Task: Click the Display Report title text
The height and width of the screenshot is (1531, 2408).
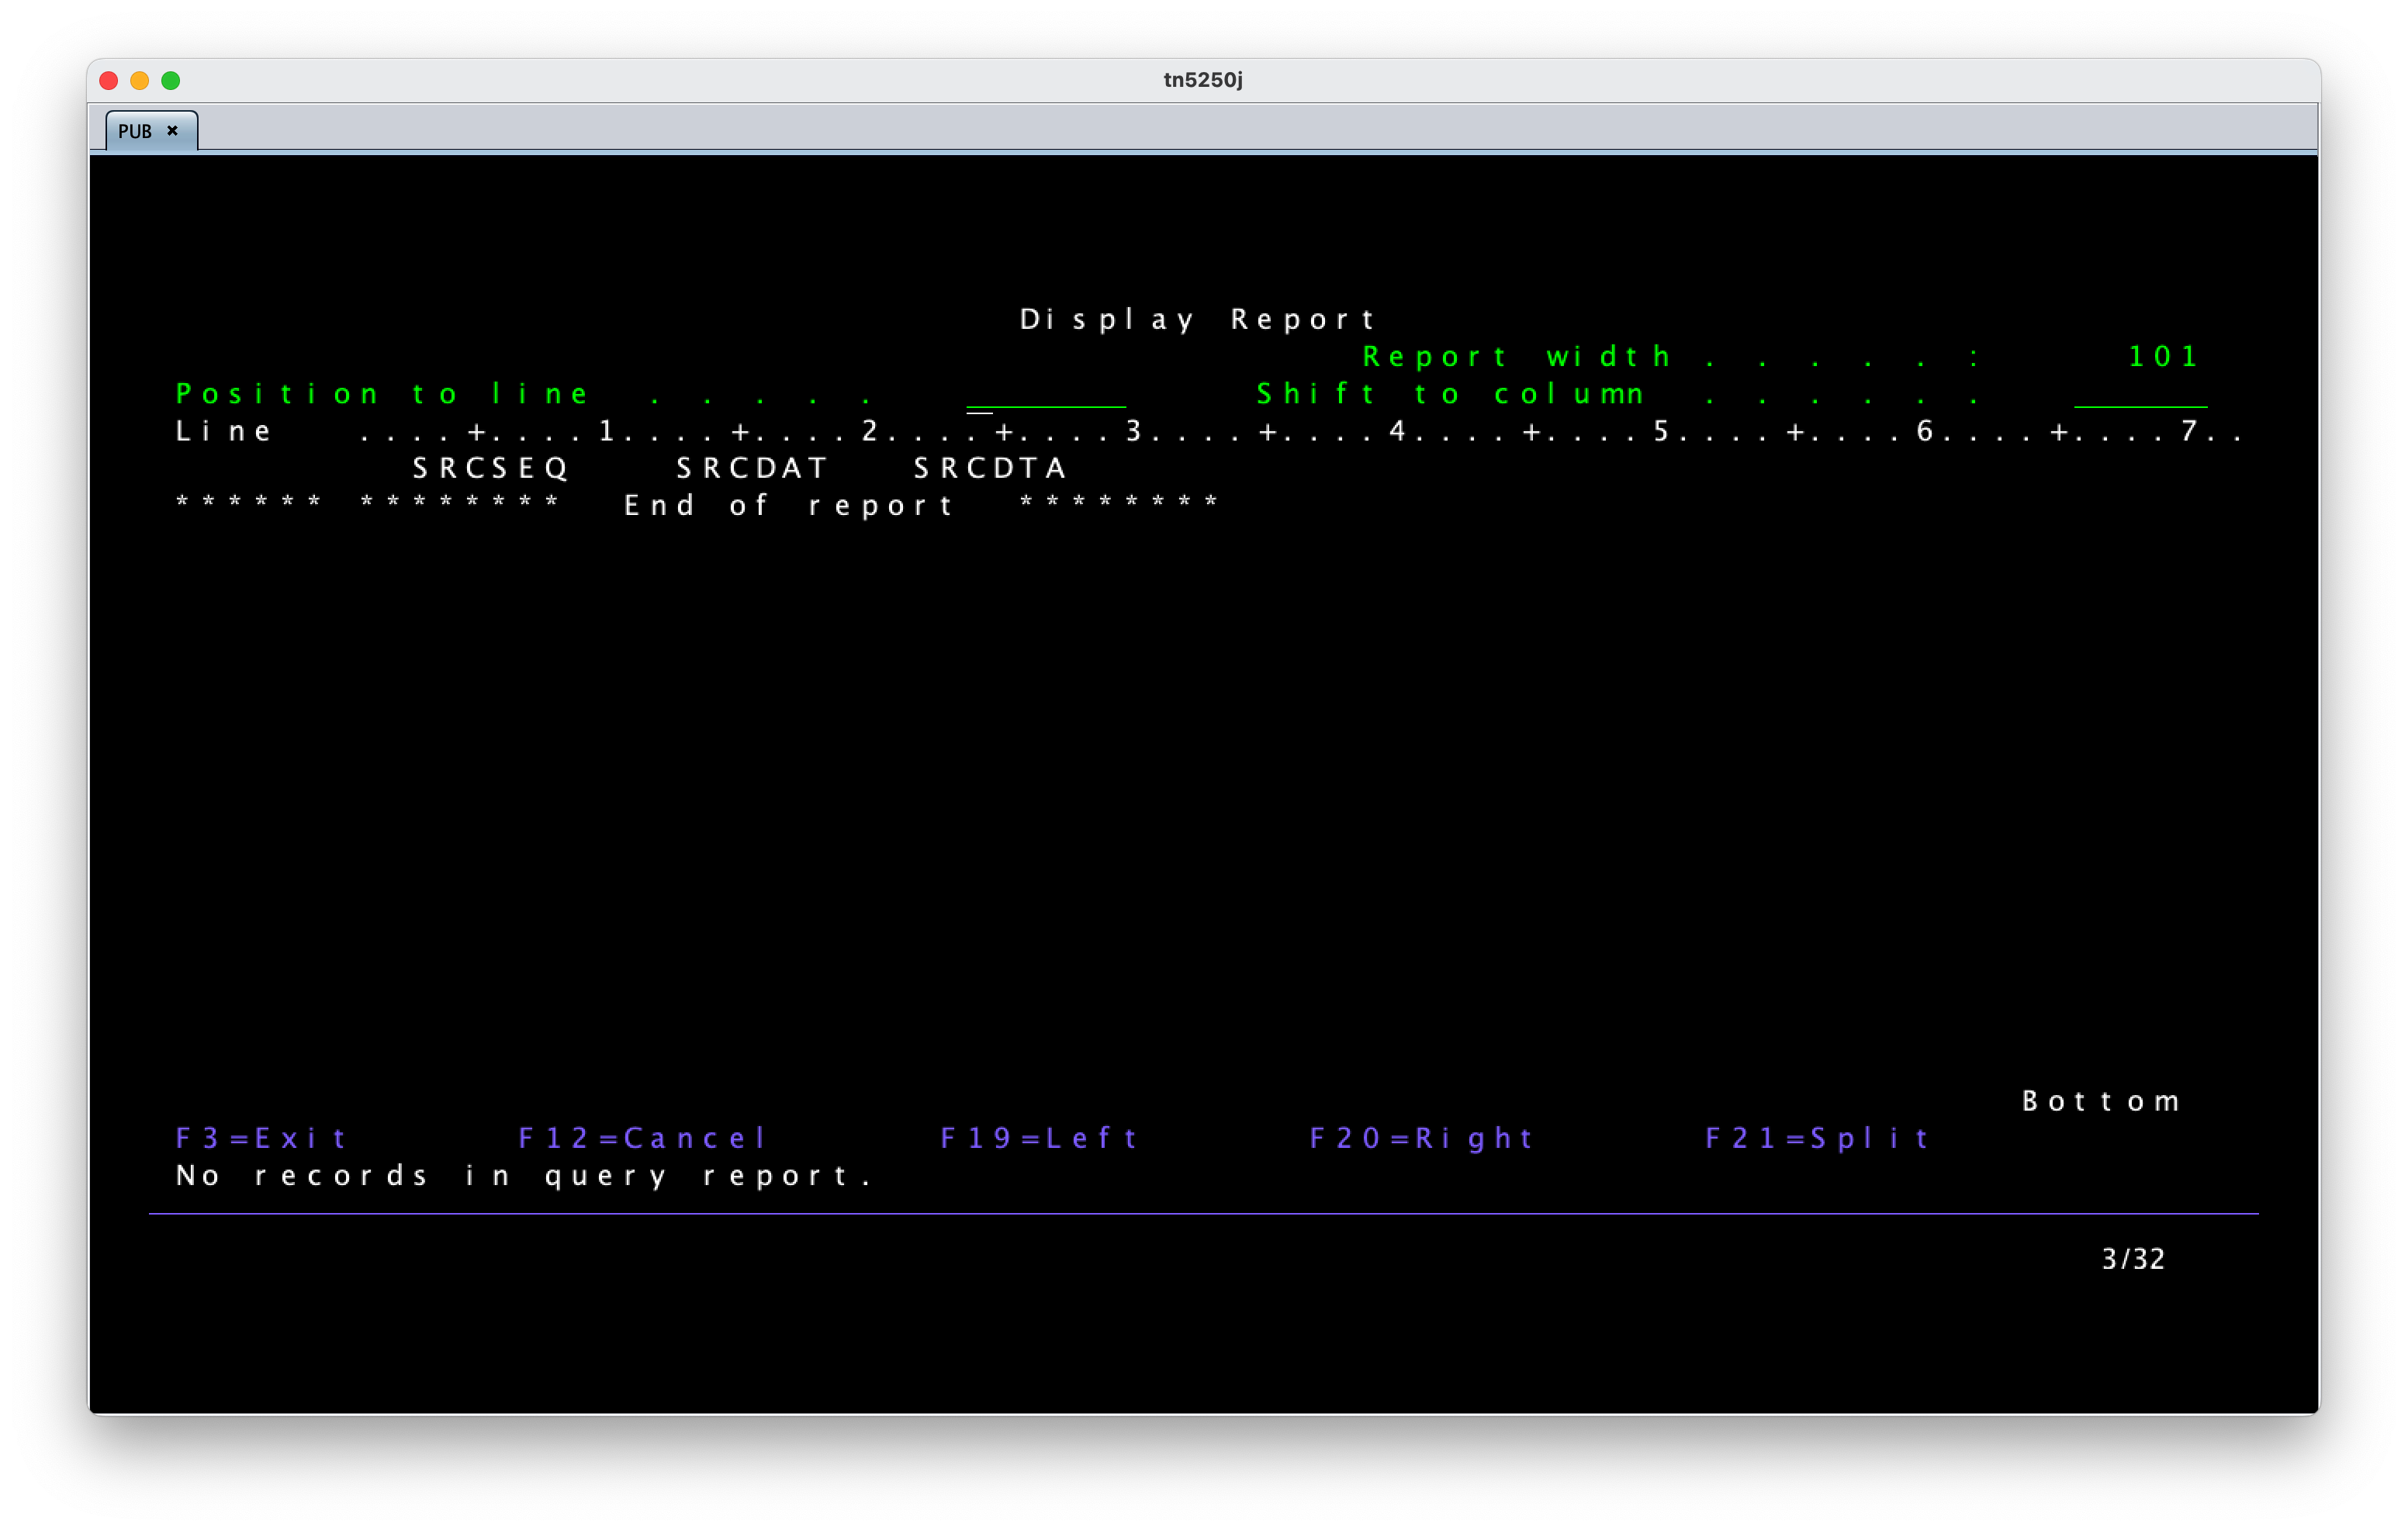Action: coord(1198,319)
